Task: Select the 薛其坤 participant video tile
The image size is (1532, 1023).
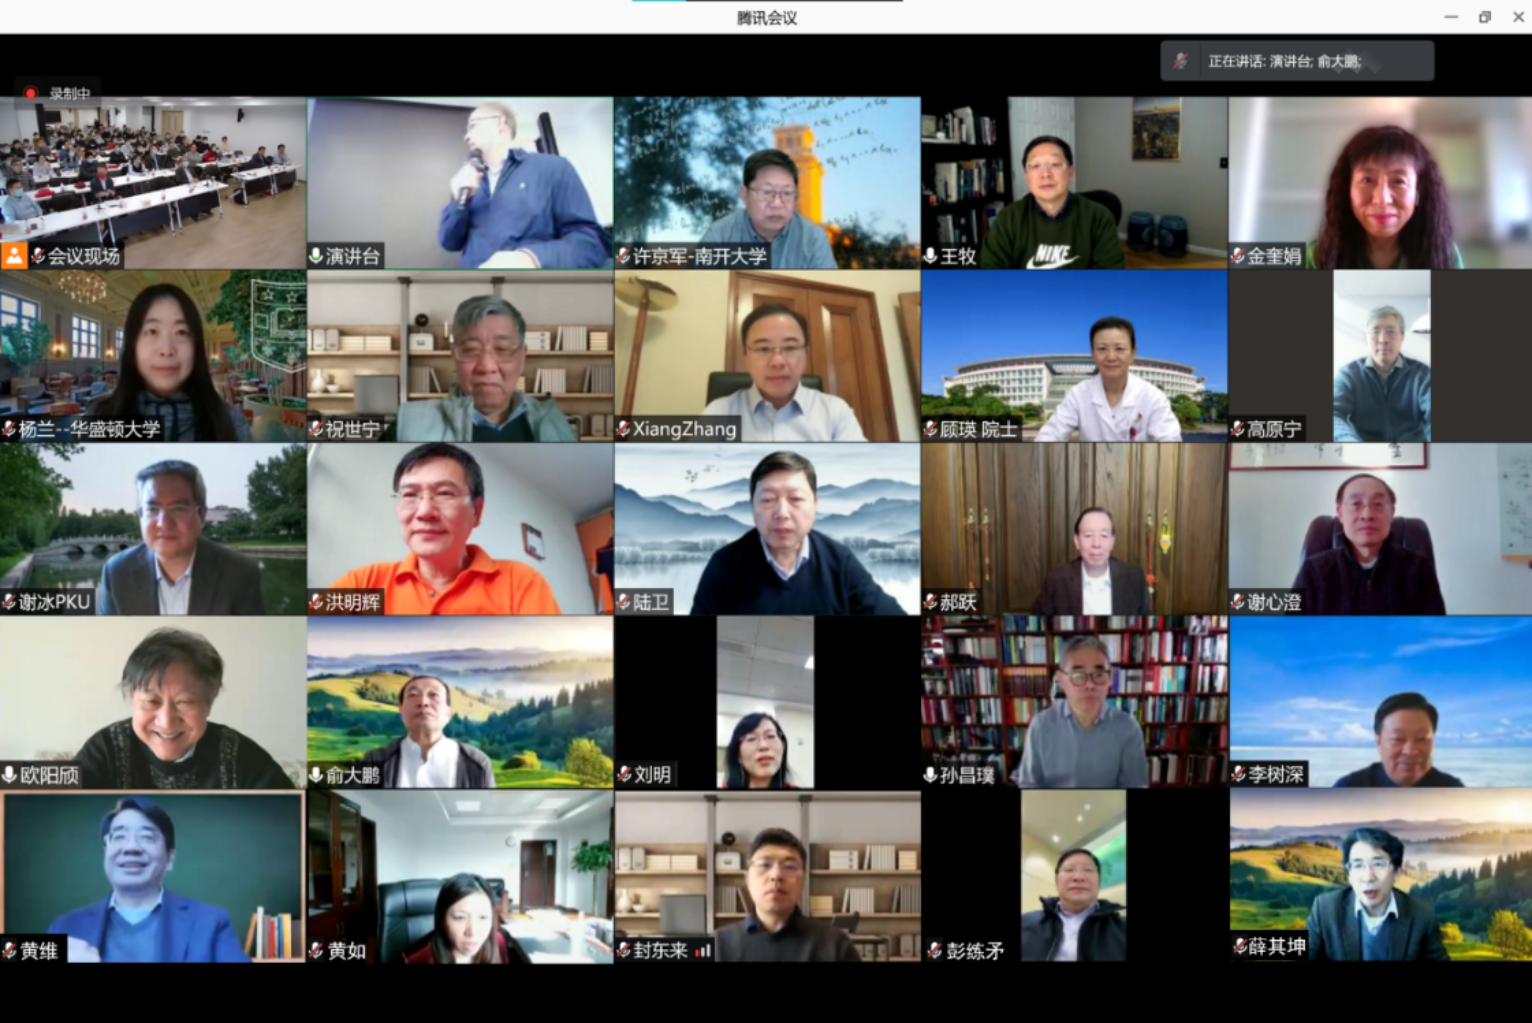Action: [1381, 877]
